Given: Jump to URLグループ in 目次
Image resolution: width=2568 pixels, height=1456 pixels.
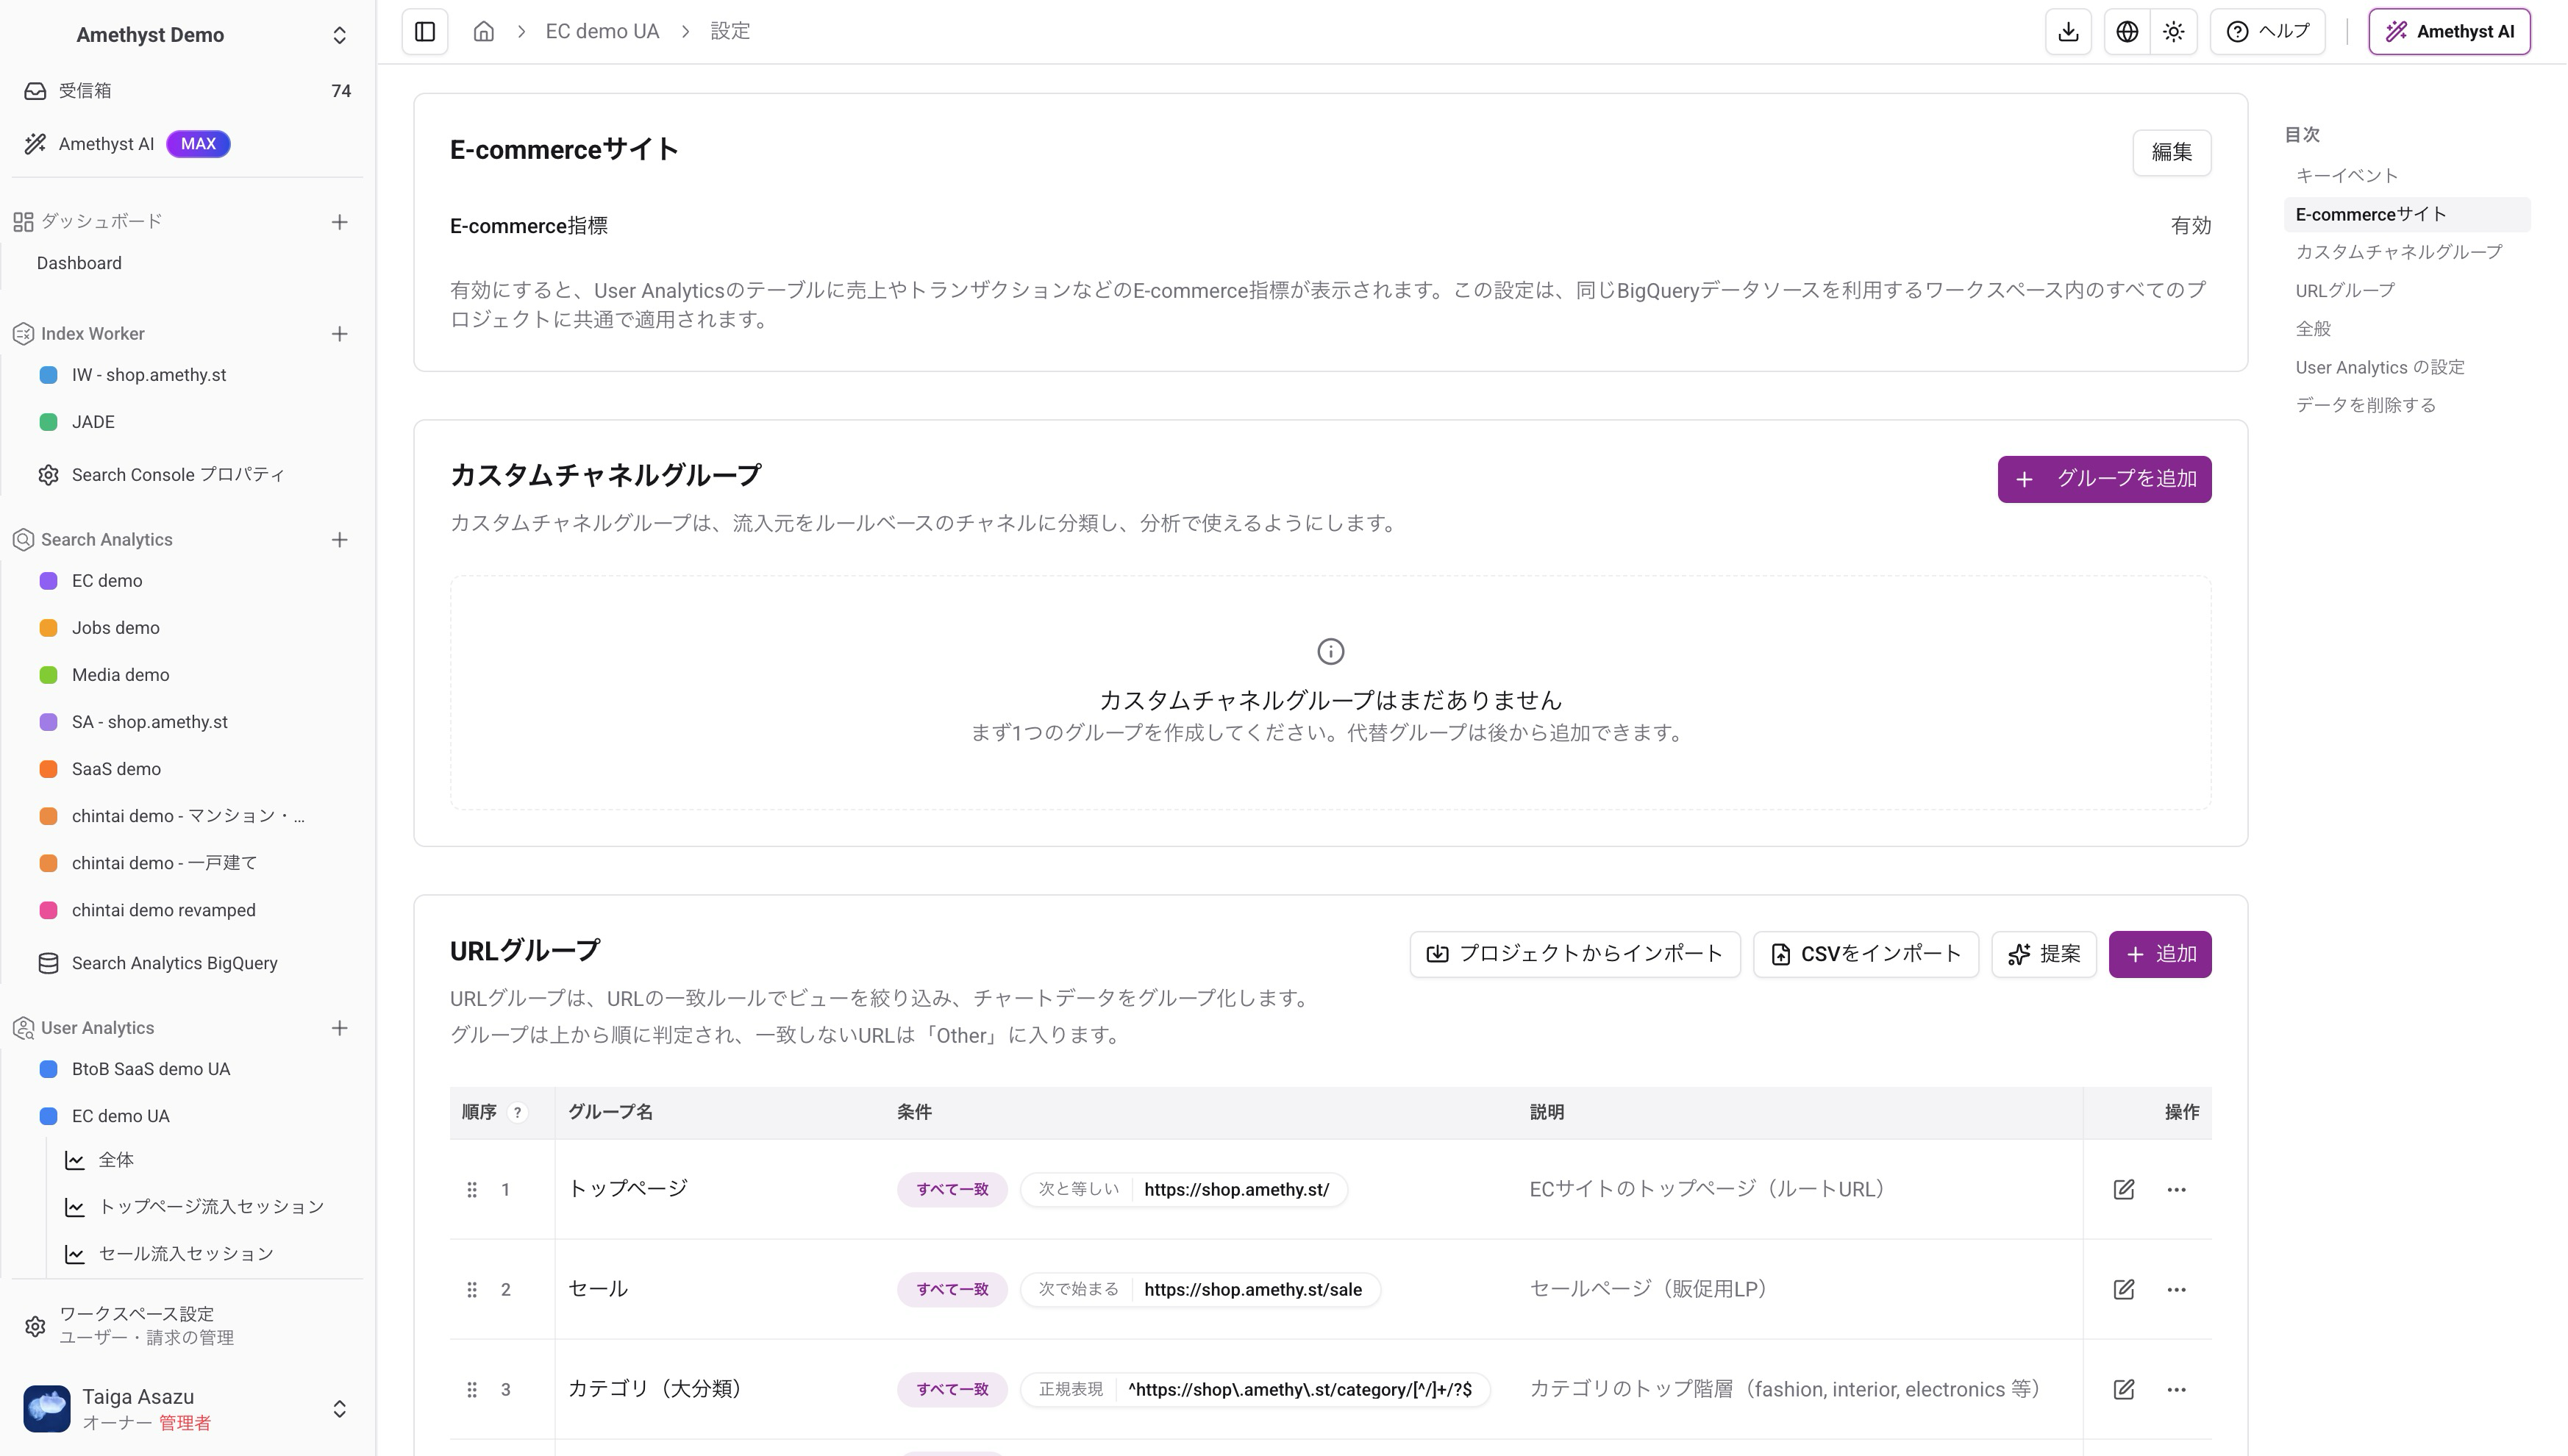Looking at the screenshot, I should (2344, 291).
